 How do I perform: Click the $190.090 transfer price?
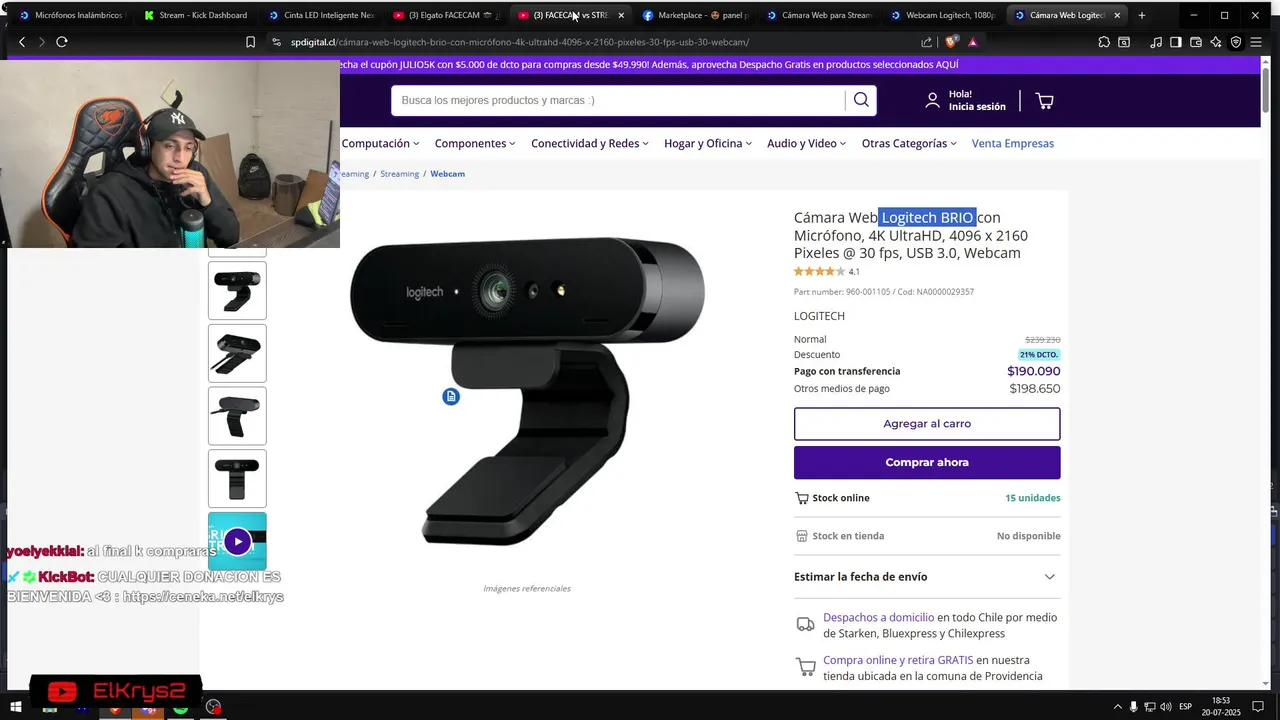pos(1033,371)
